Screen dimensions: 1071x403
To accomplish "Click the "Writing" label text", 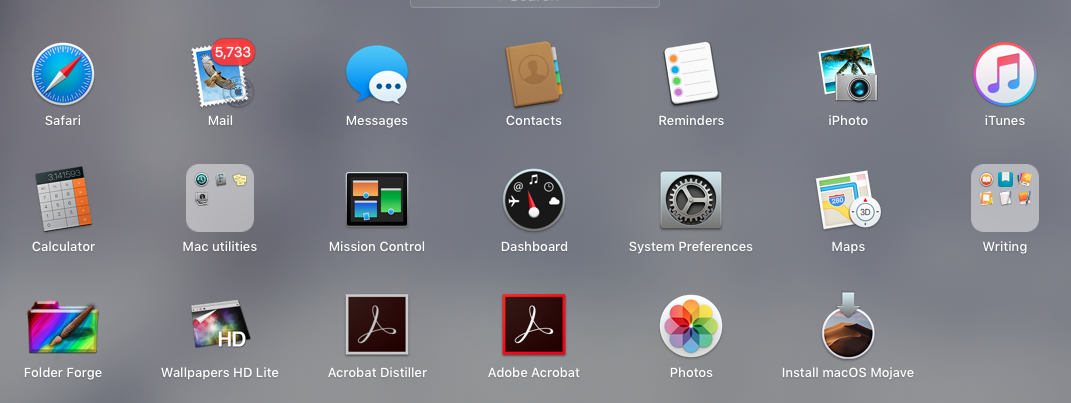I will pyautogui.click(x=1005, y=247).
